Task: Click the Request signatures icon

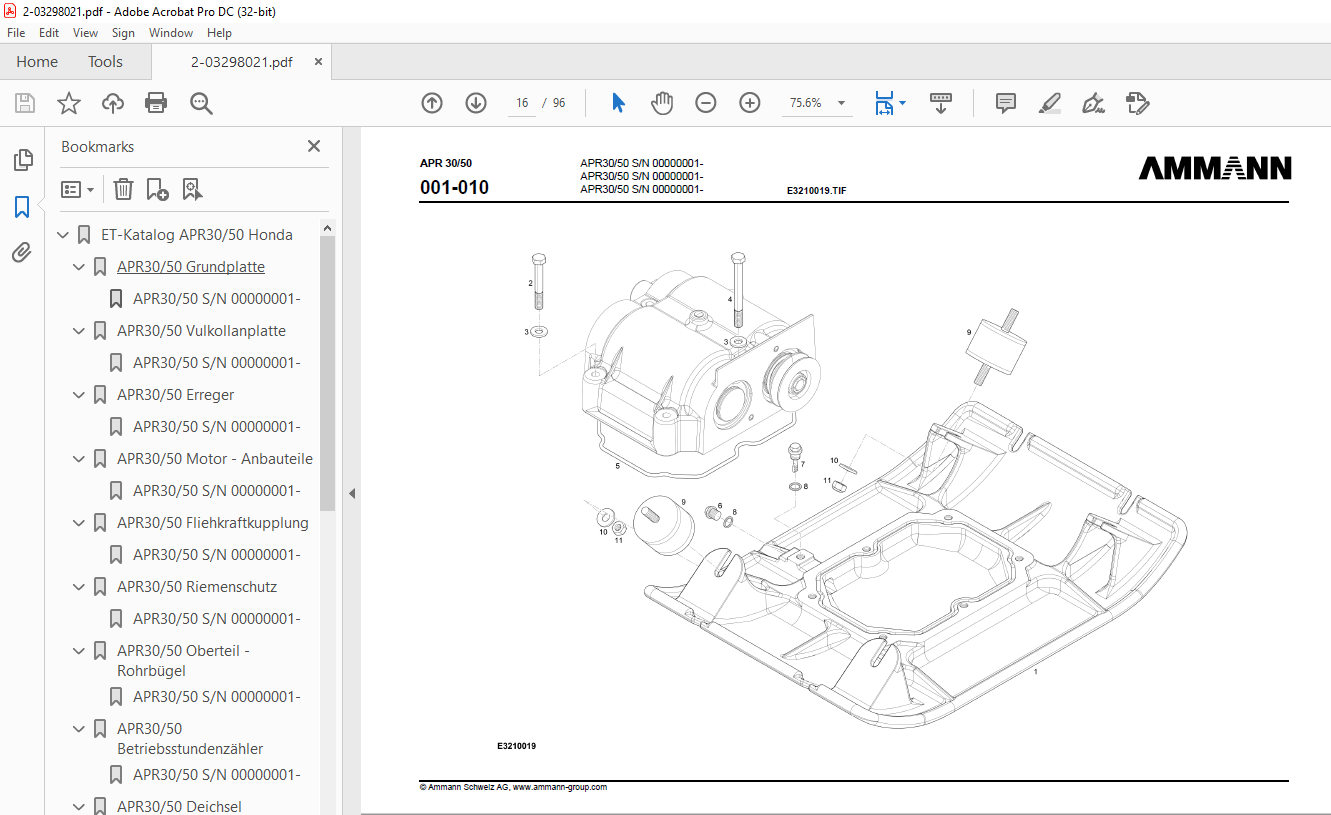Action: point(1137,103)
